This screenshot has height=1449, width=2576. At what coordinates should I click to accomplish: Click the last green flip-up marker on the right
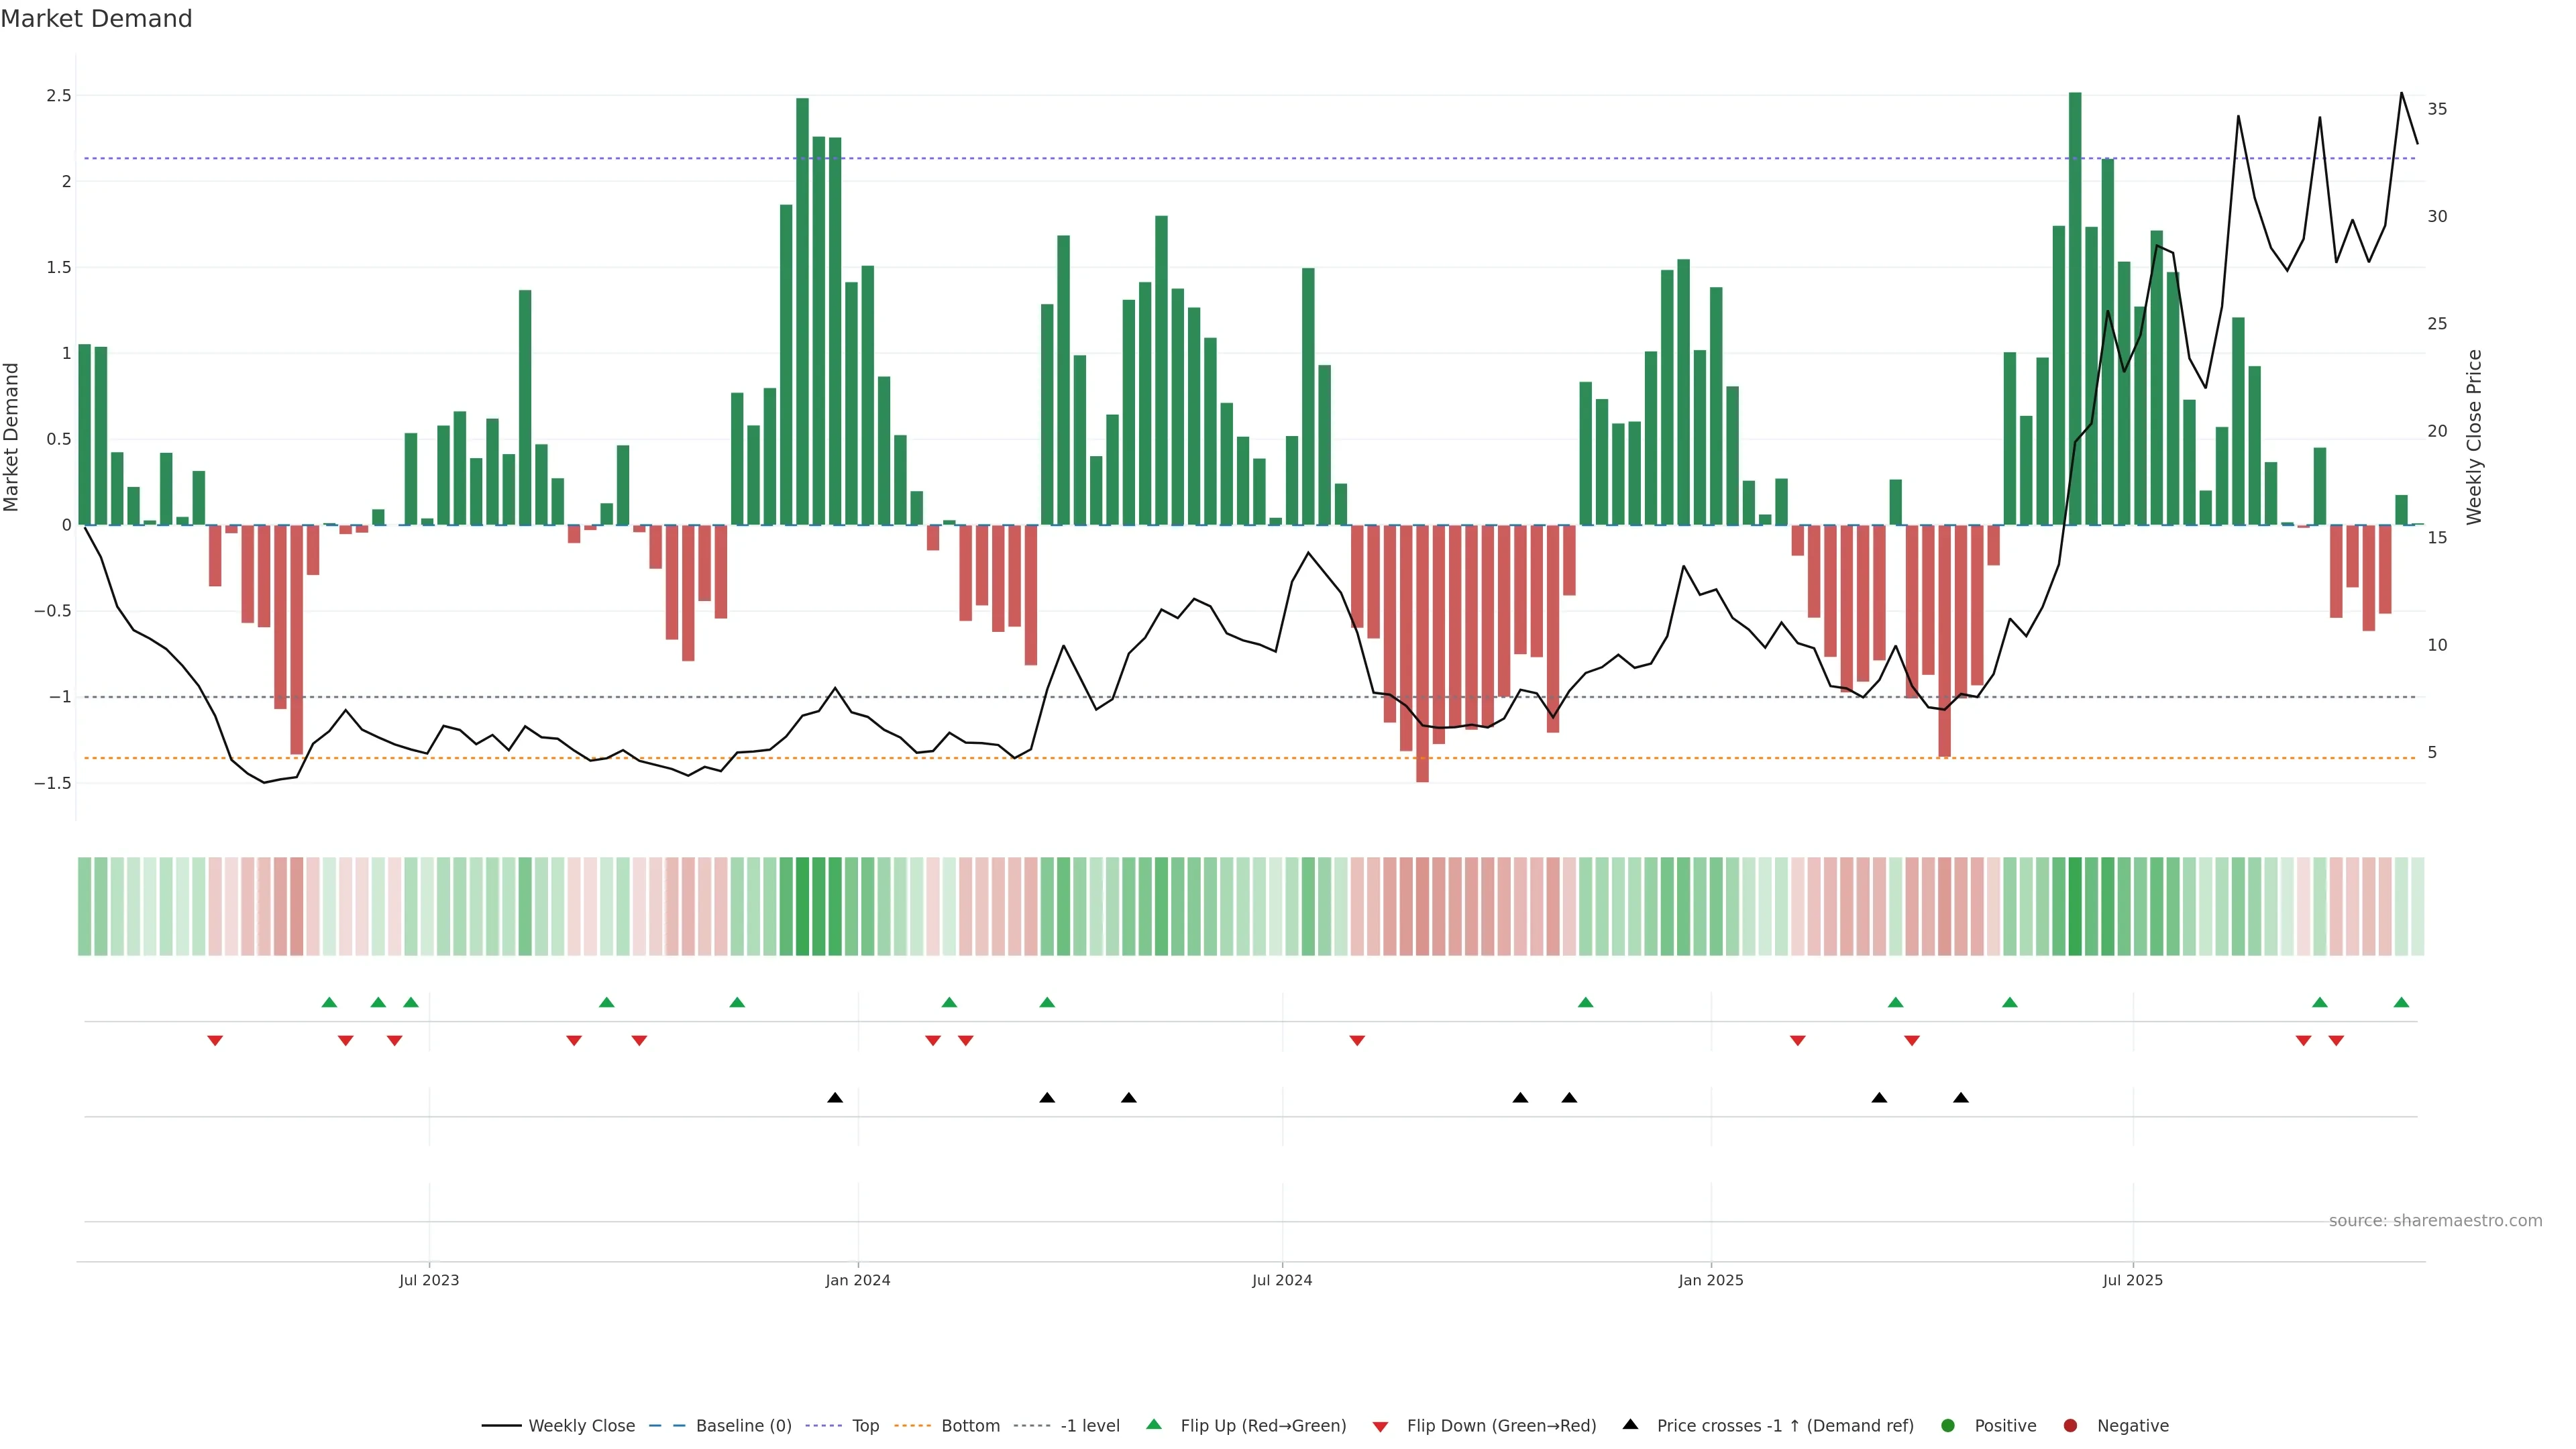pos(2401,1002)
